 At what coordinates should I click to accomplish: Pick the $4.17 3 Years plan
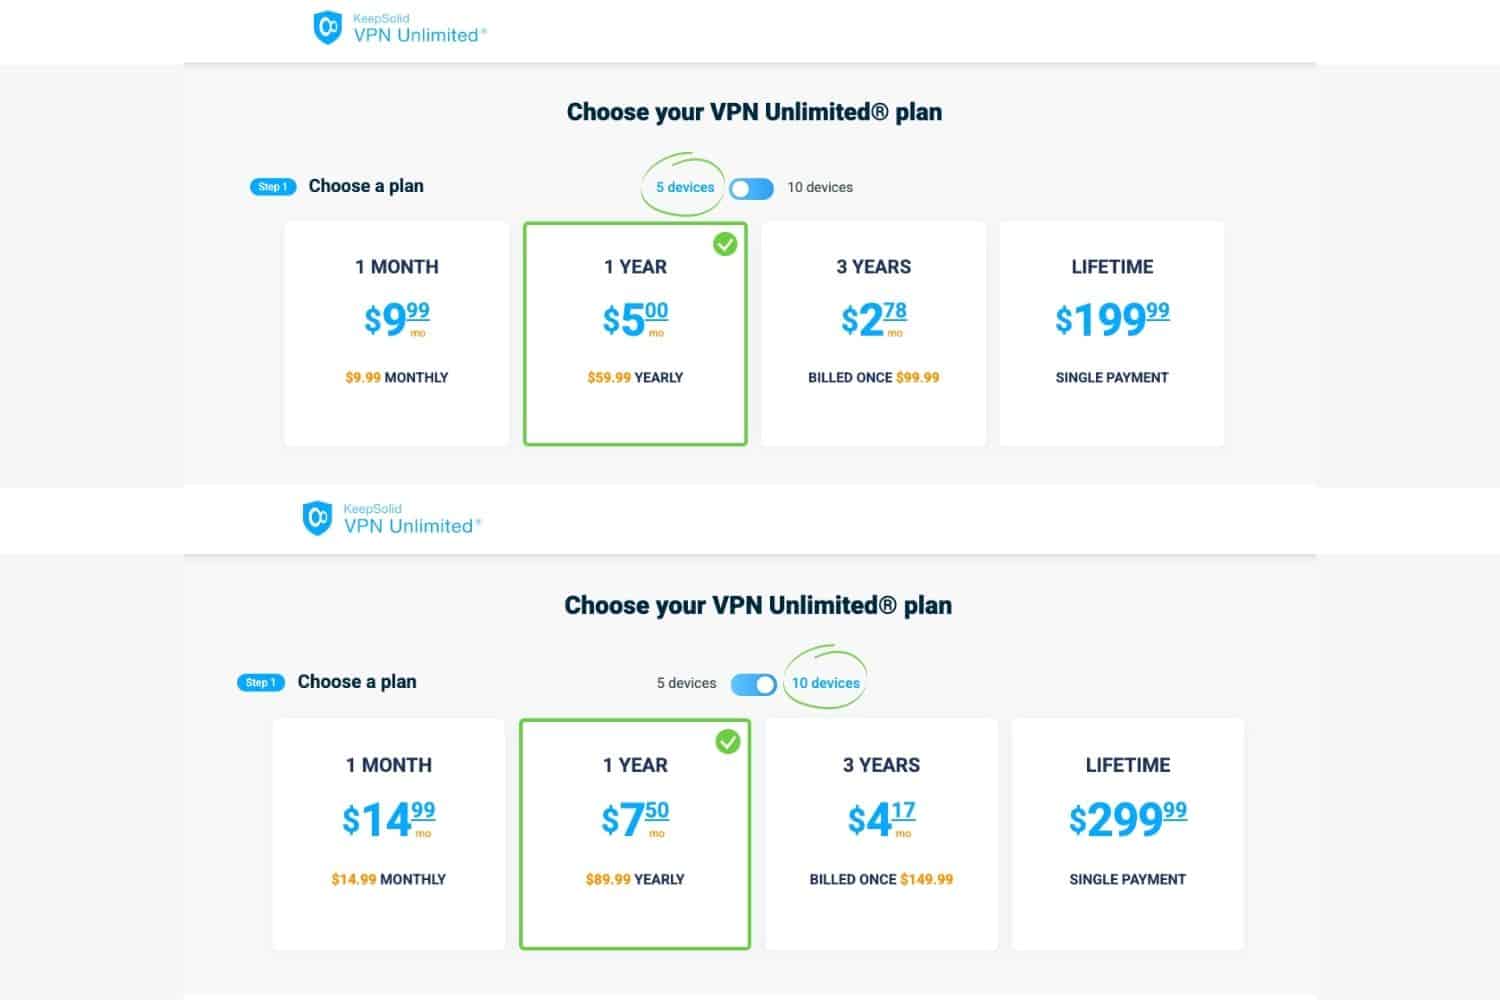click(881, 834)
